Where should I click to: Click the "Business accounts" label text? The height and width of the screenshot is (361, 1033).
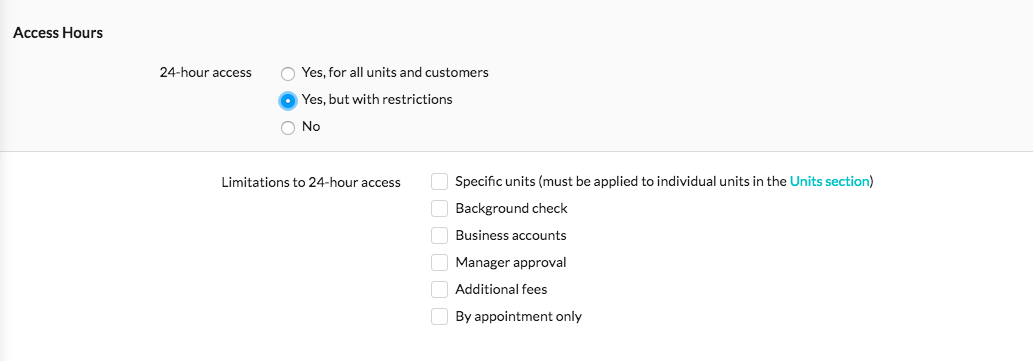point(511,235)
